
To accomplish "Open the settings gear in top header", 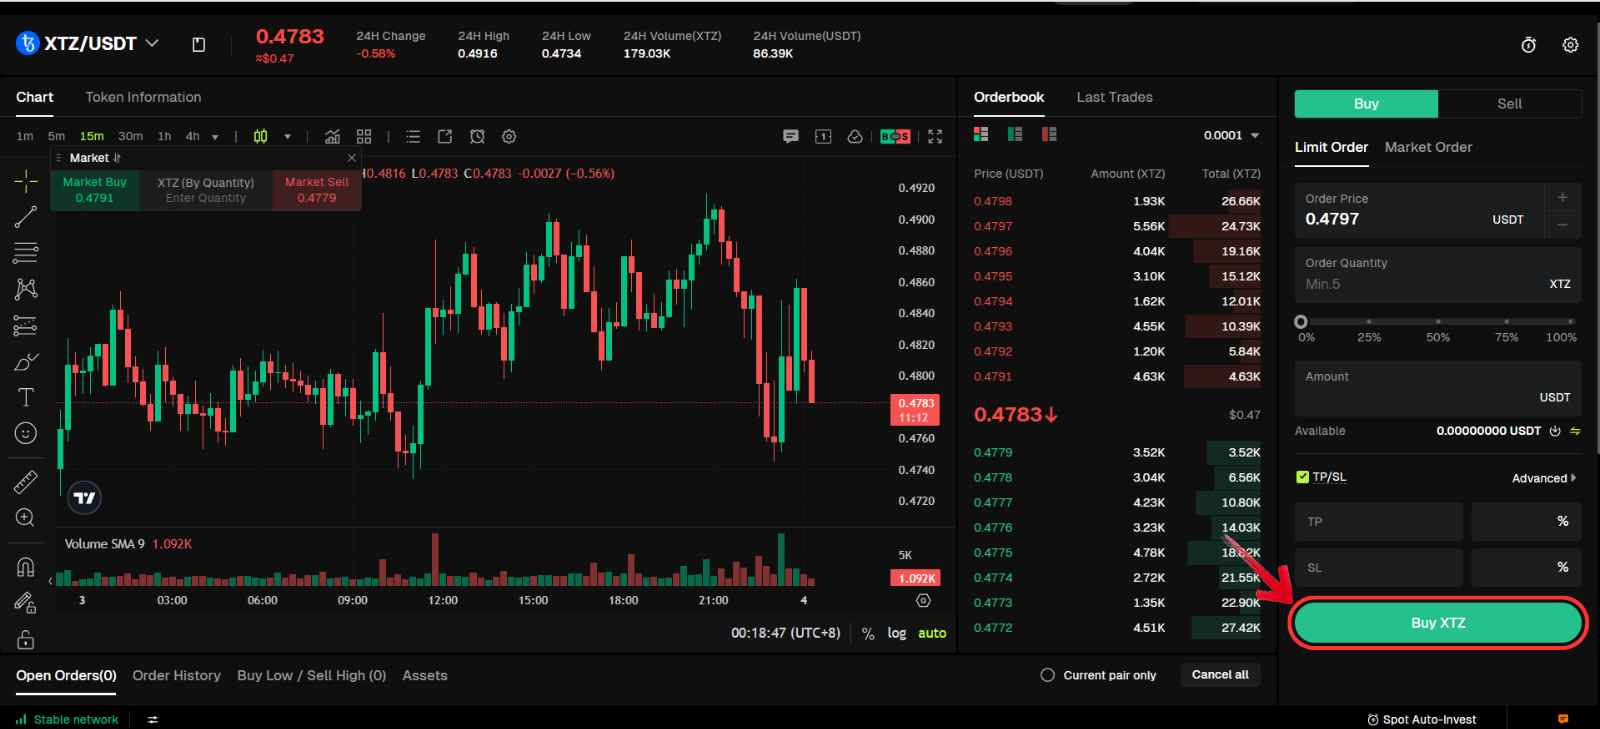I will (1570, 45).
